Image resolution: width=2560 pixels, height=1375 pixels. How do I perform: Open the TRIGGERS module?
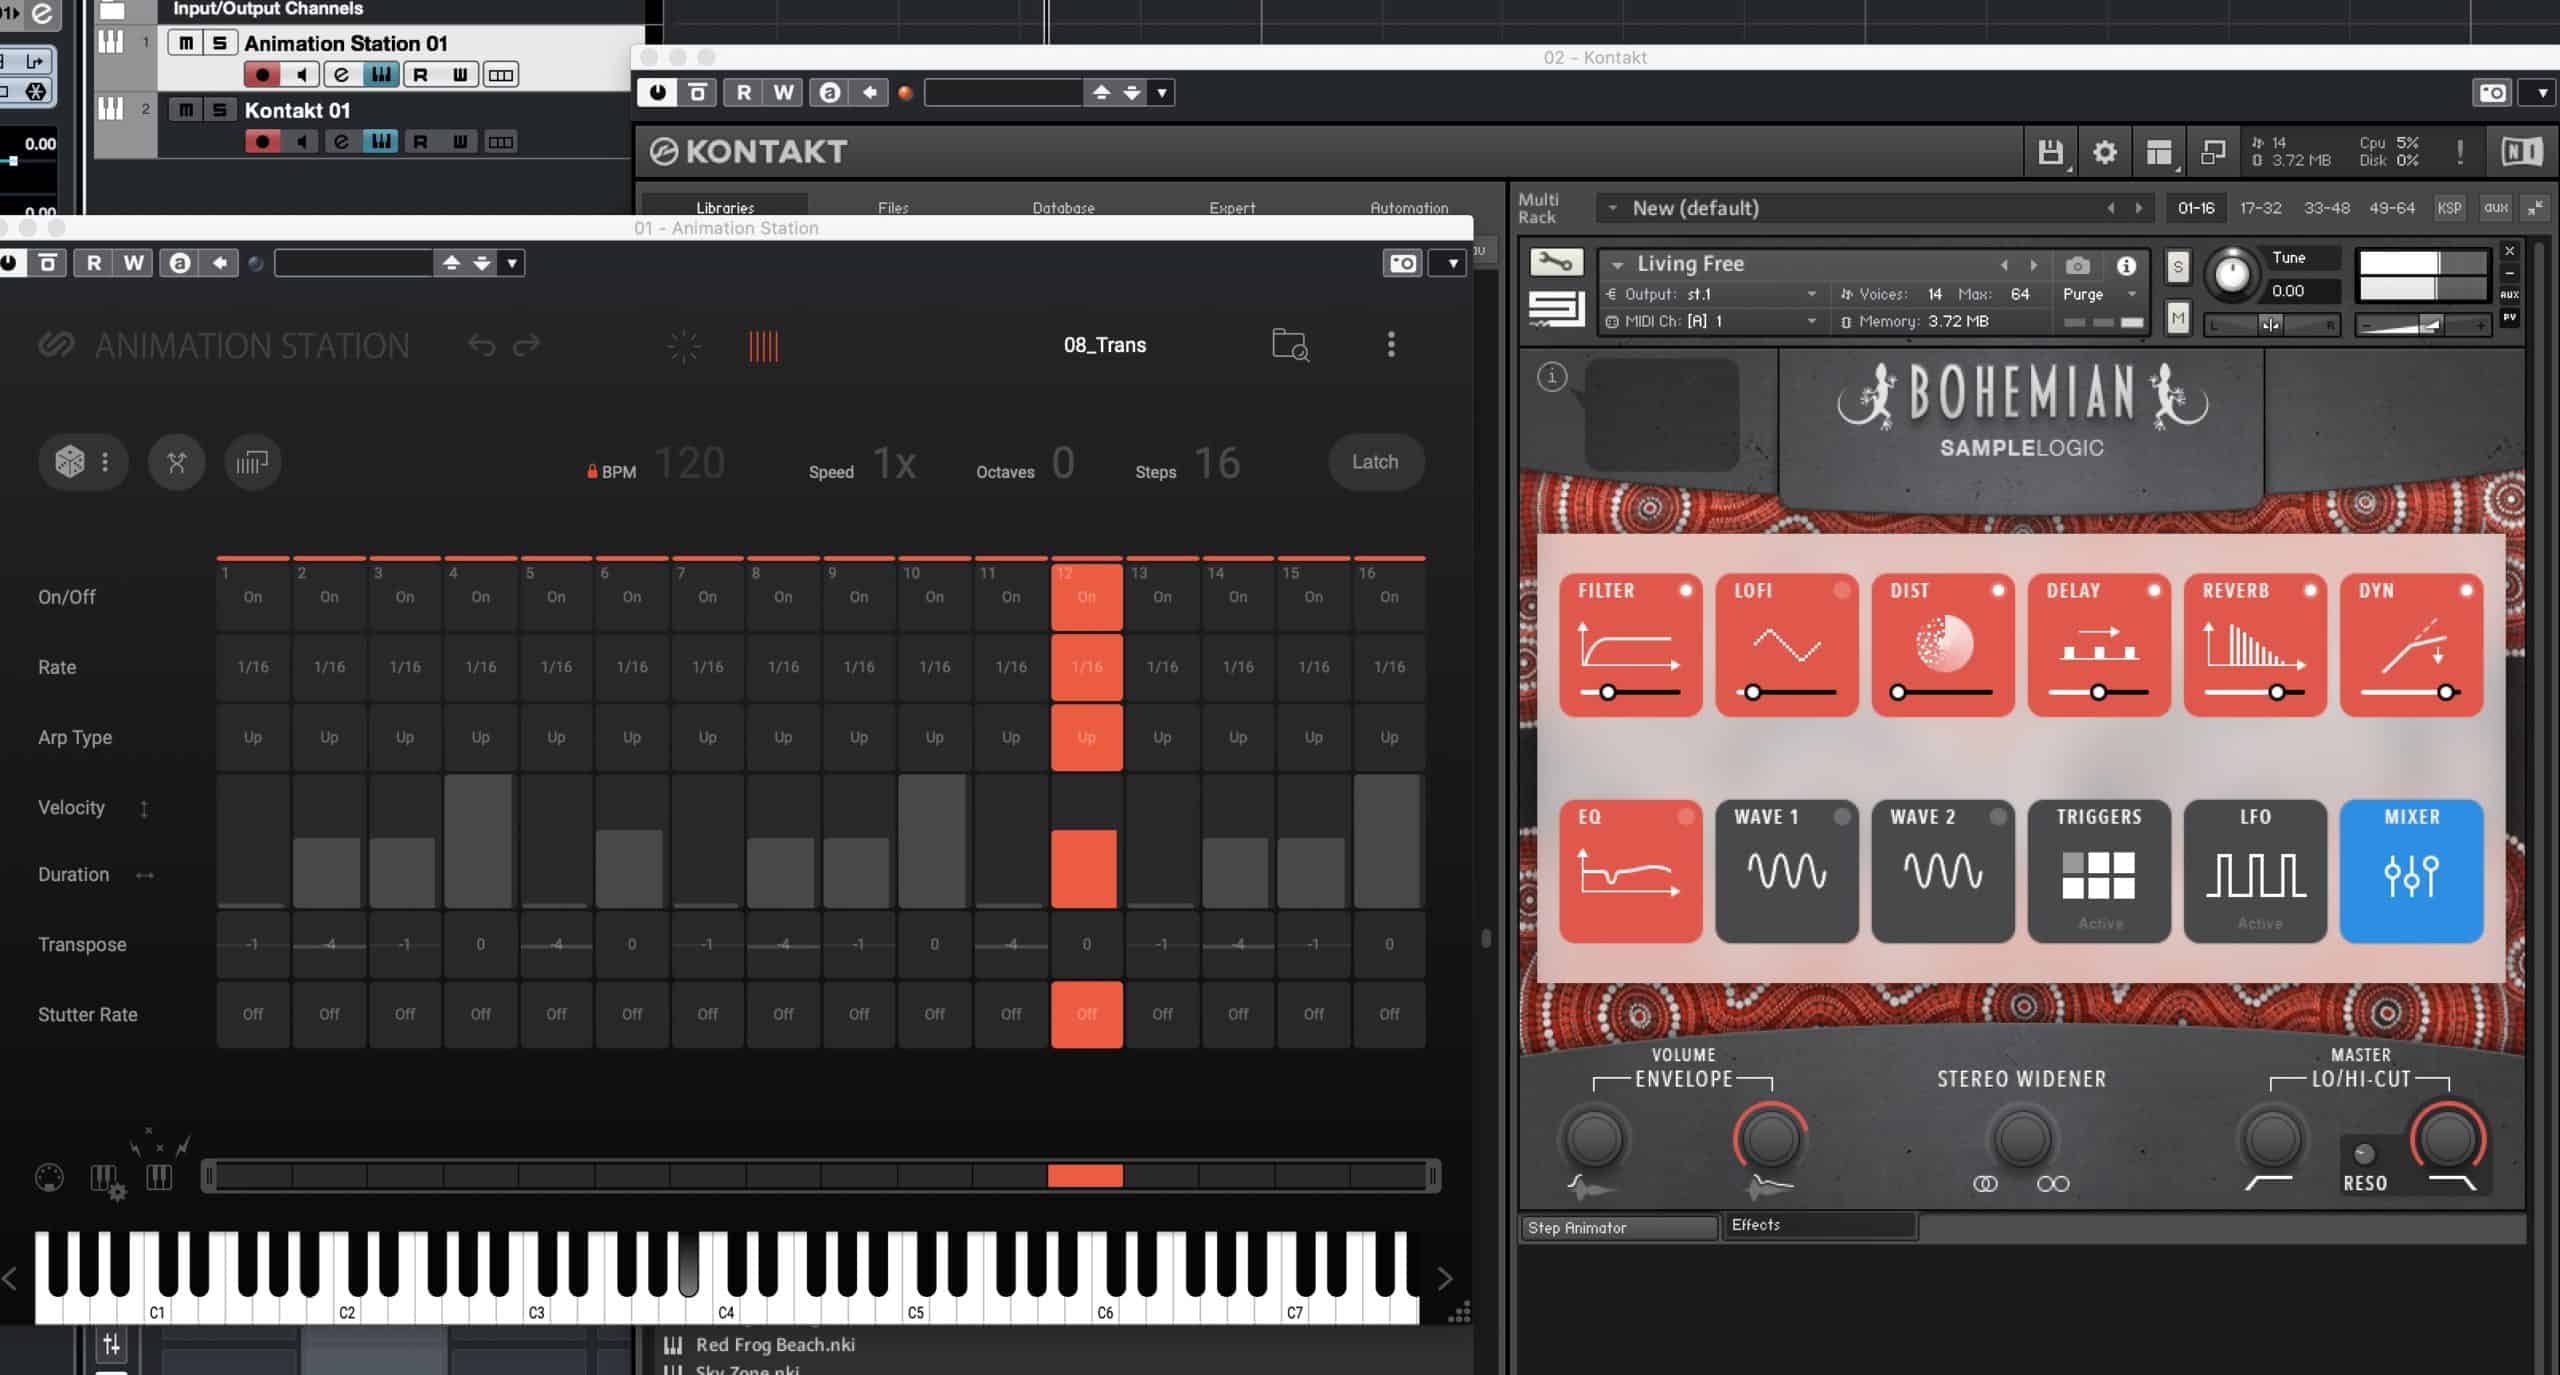click(2099, 871)
